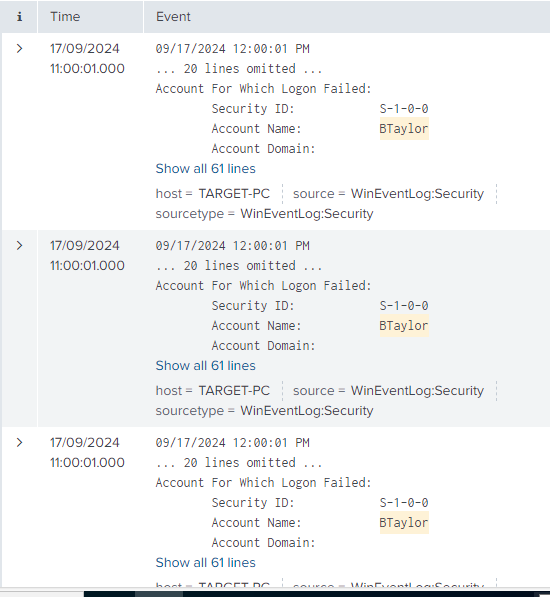Show all 61 lines in third event
The width and height of the screenshot is (550, 597).
[x=206, y=562]
